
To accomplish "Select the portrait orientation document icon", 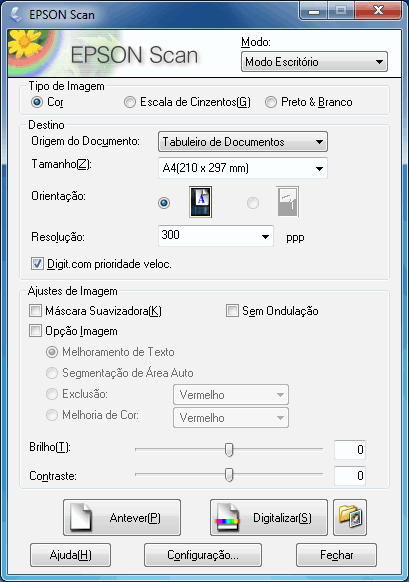I will point(200,202).
